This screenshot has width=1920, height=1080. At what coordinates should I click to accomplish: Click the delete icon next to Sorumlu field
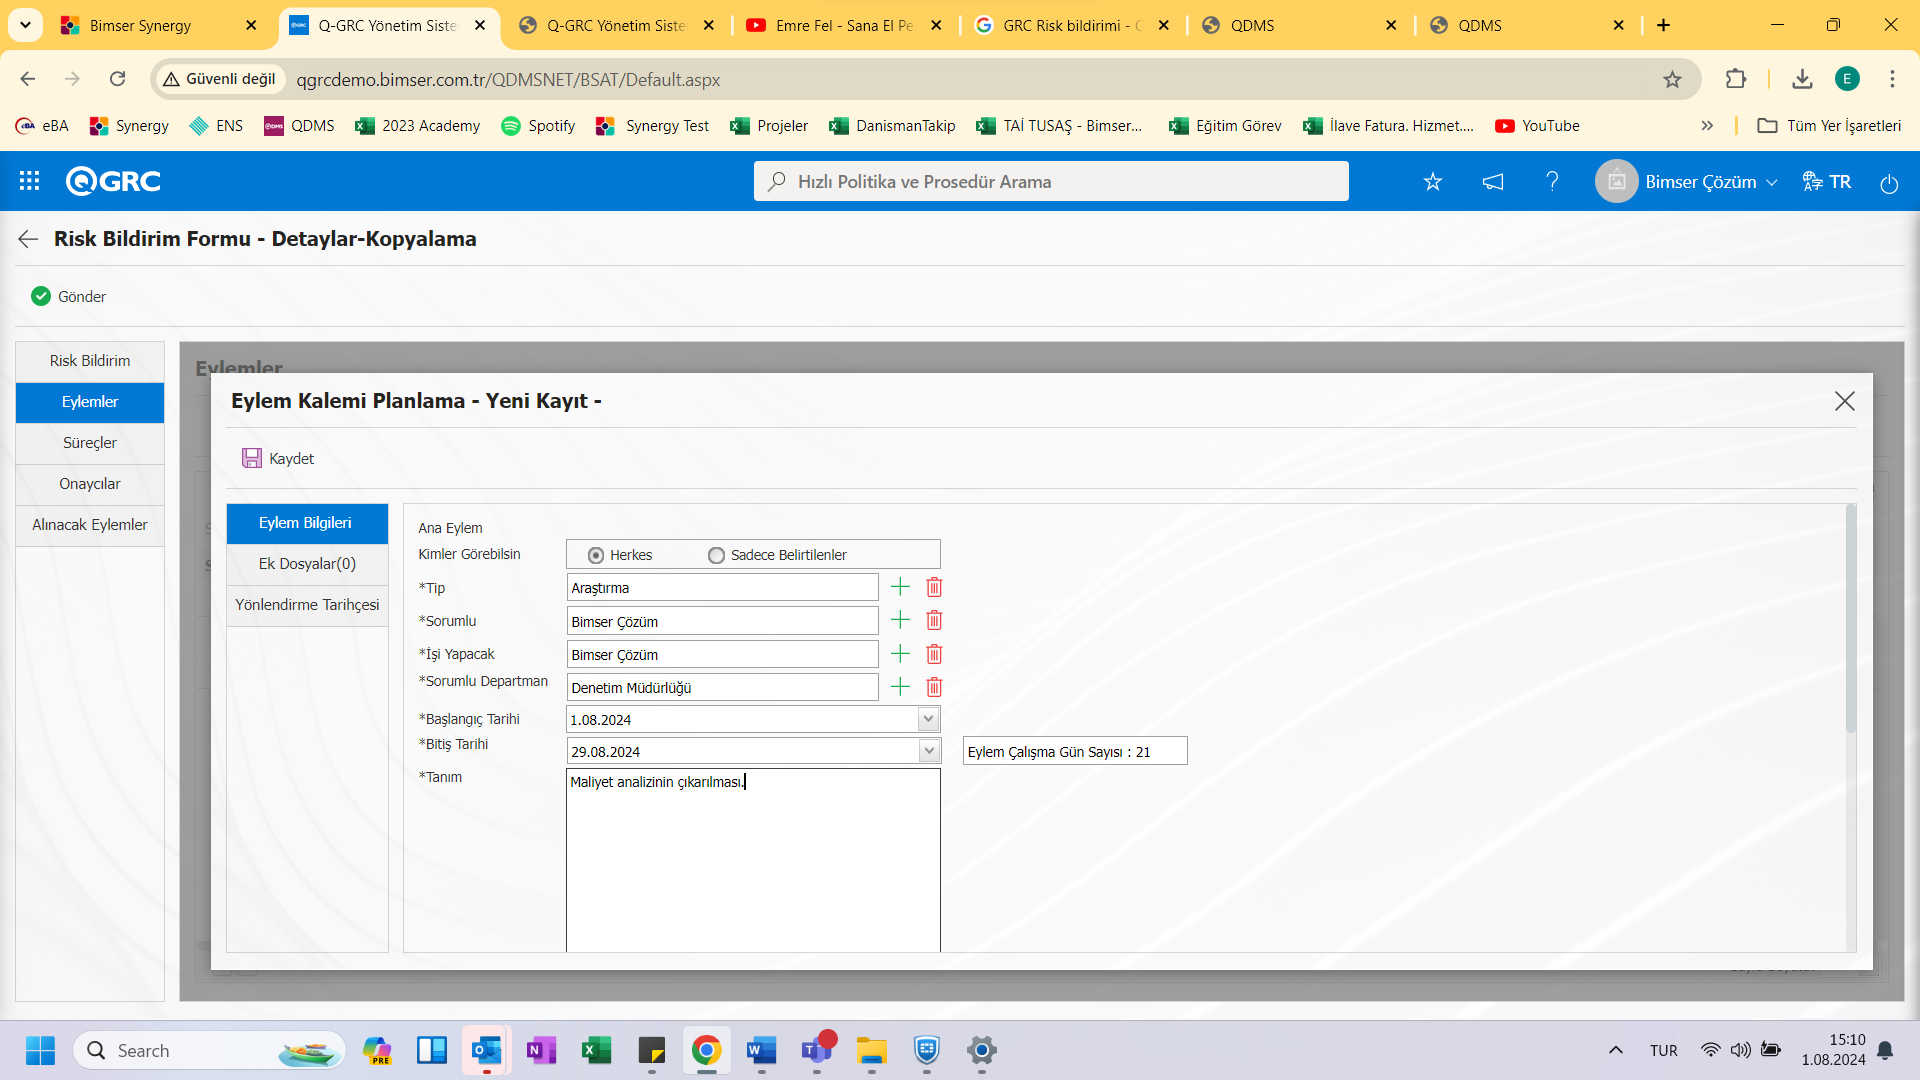coord(934,620)
